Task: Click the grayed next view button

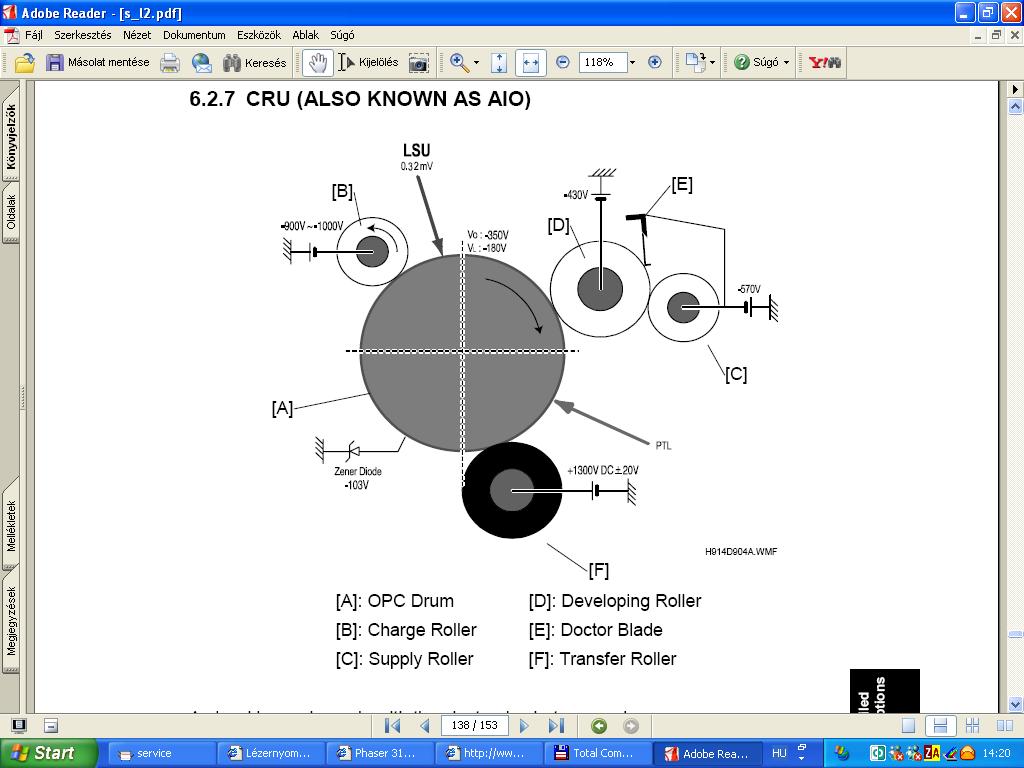Action: [630, 726]
